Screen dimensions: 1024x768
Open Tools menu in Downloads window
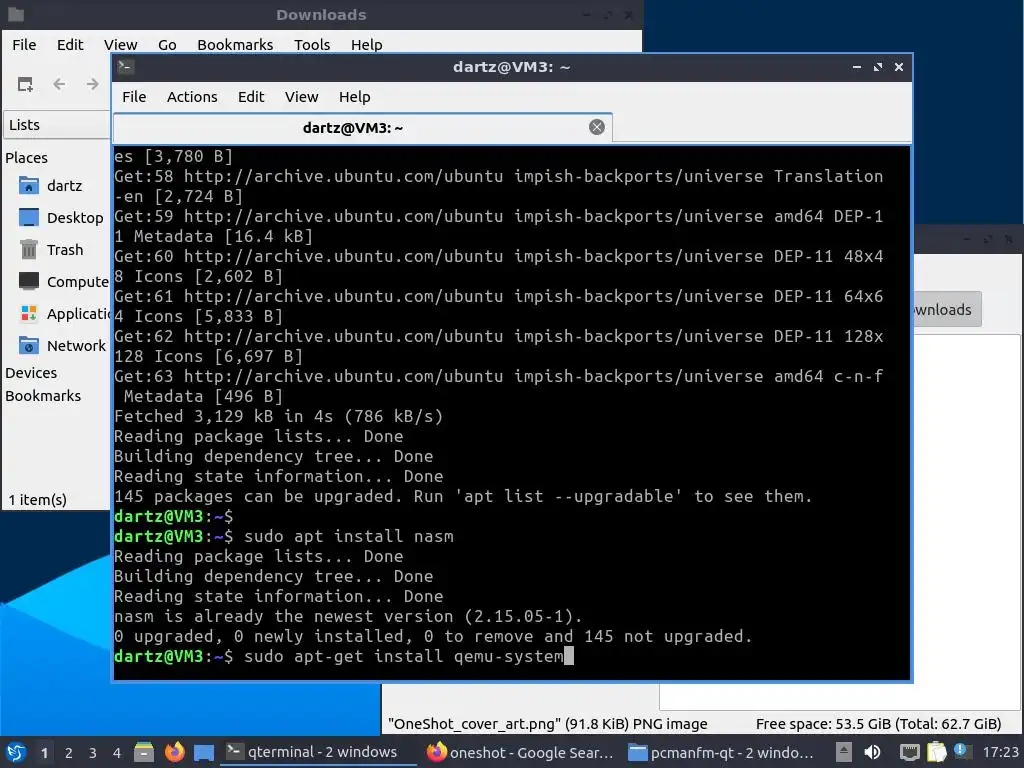point(312,45)
